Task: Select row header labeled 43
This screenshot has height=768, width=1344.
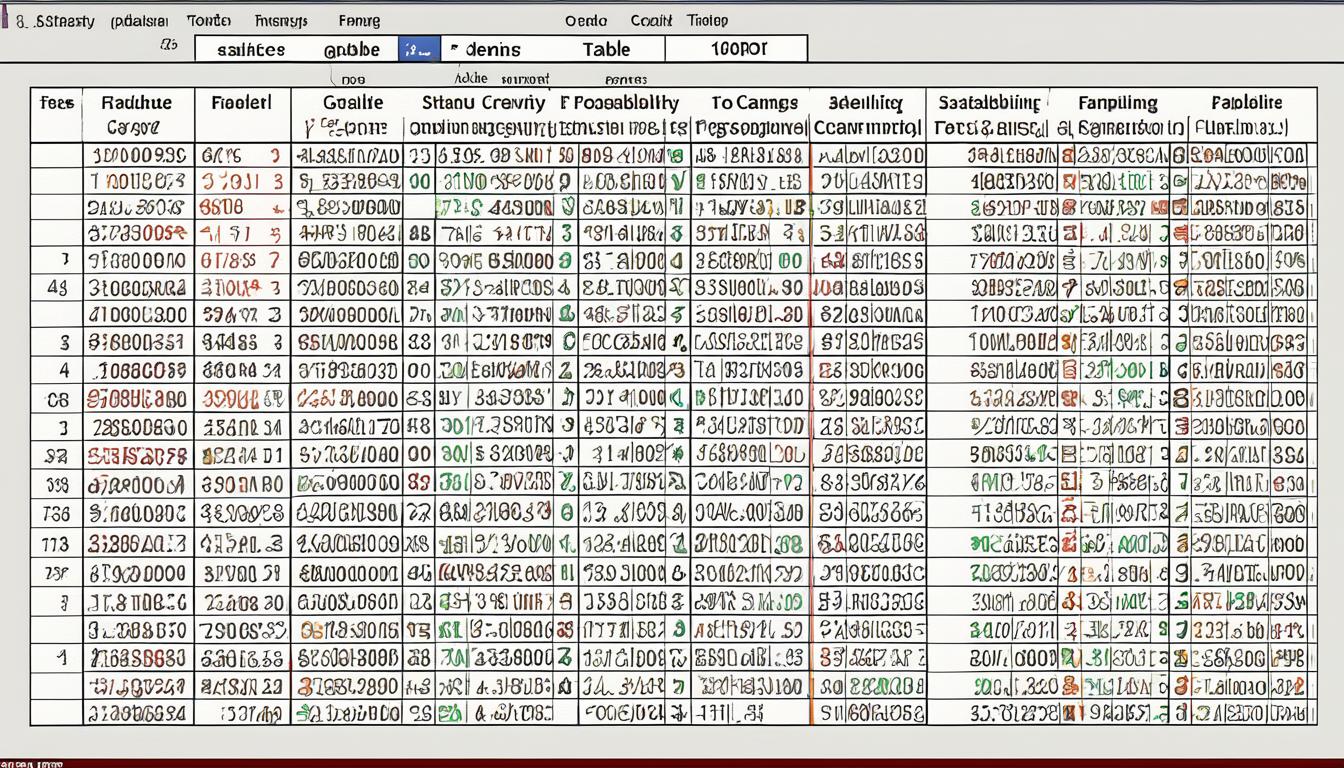Action: tap(56, 287)
